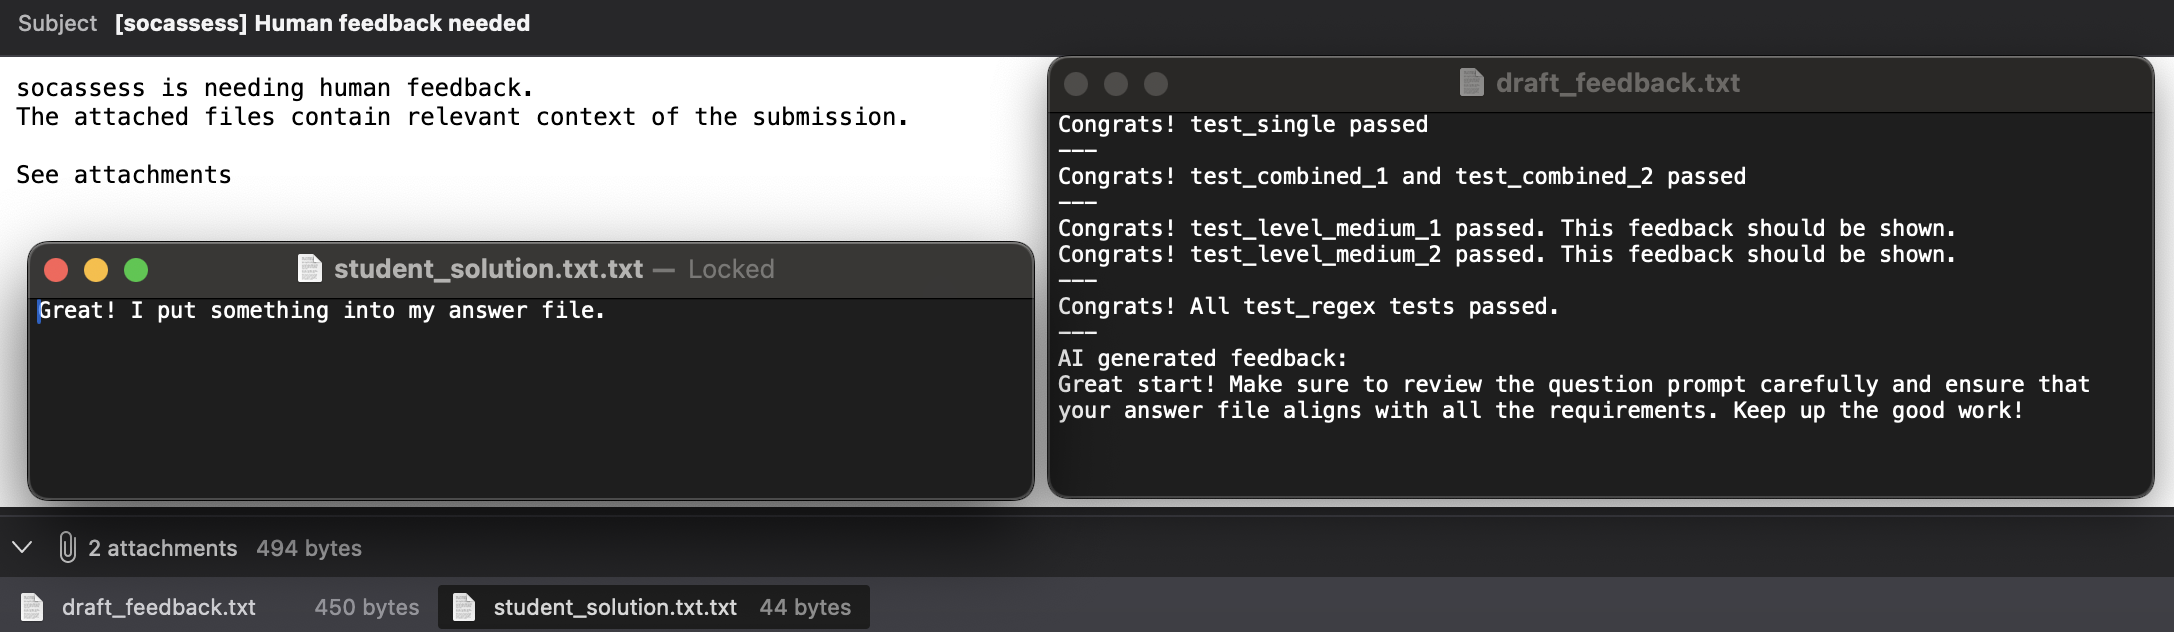Select the student_solution.txt.txt attachment

653,607
